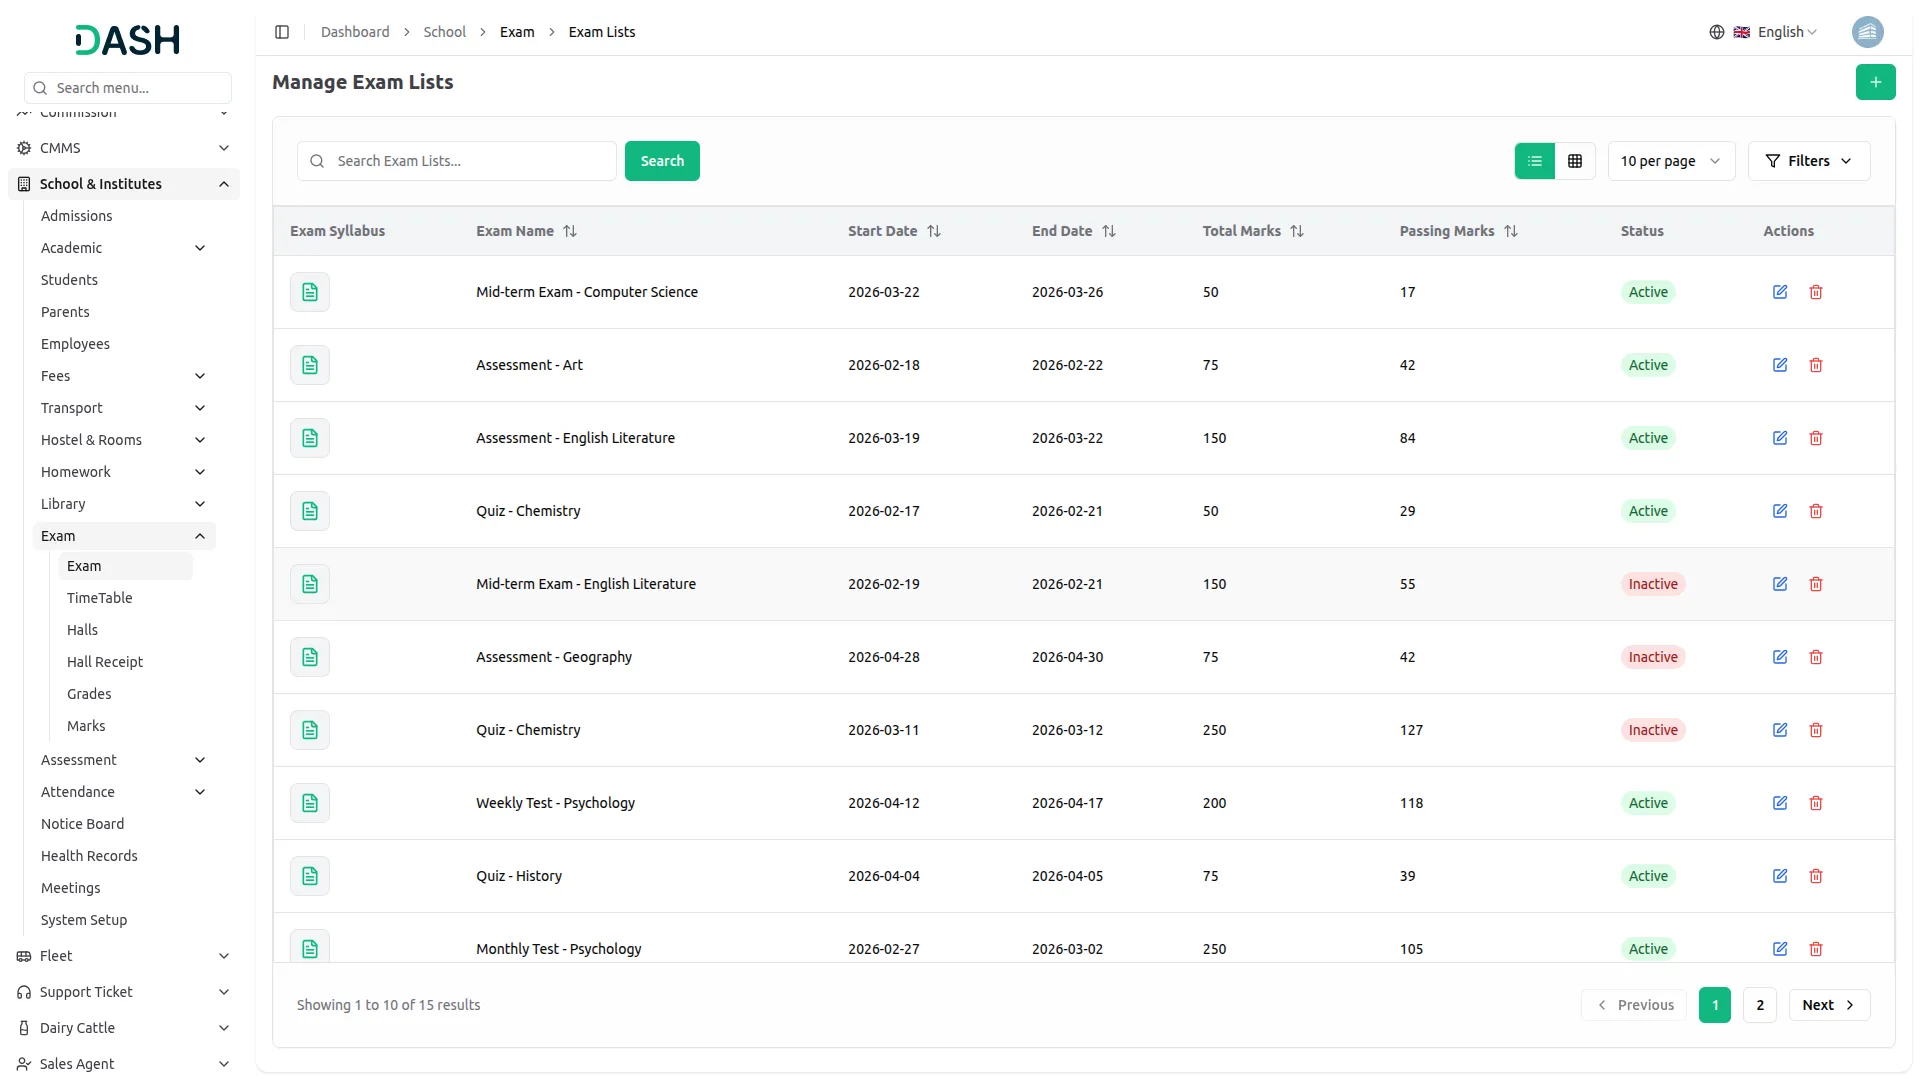Go to the Next page of results
The height and width of the screenshot is (1080, 1920).
pyautogui.click(x=1827, y=1004)
